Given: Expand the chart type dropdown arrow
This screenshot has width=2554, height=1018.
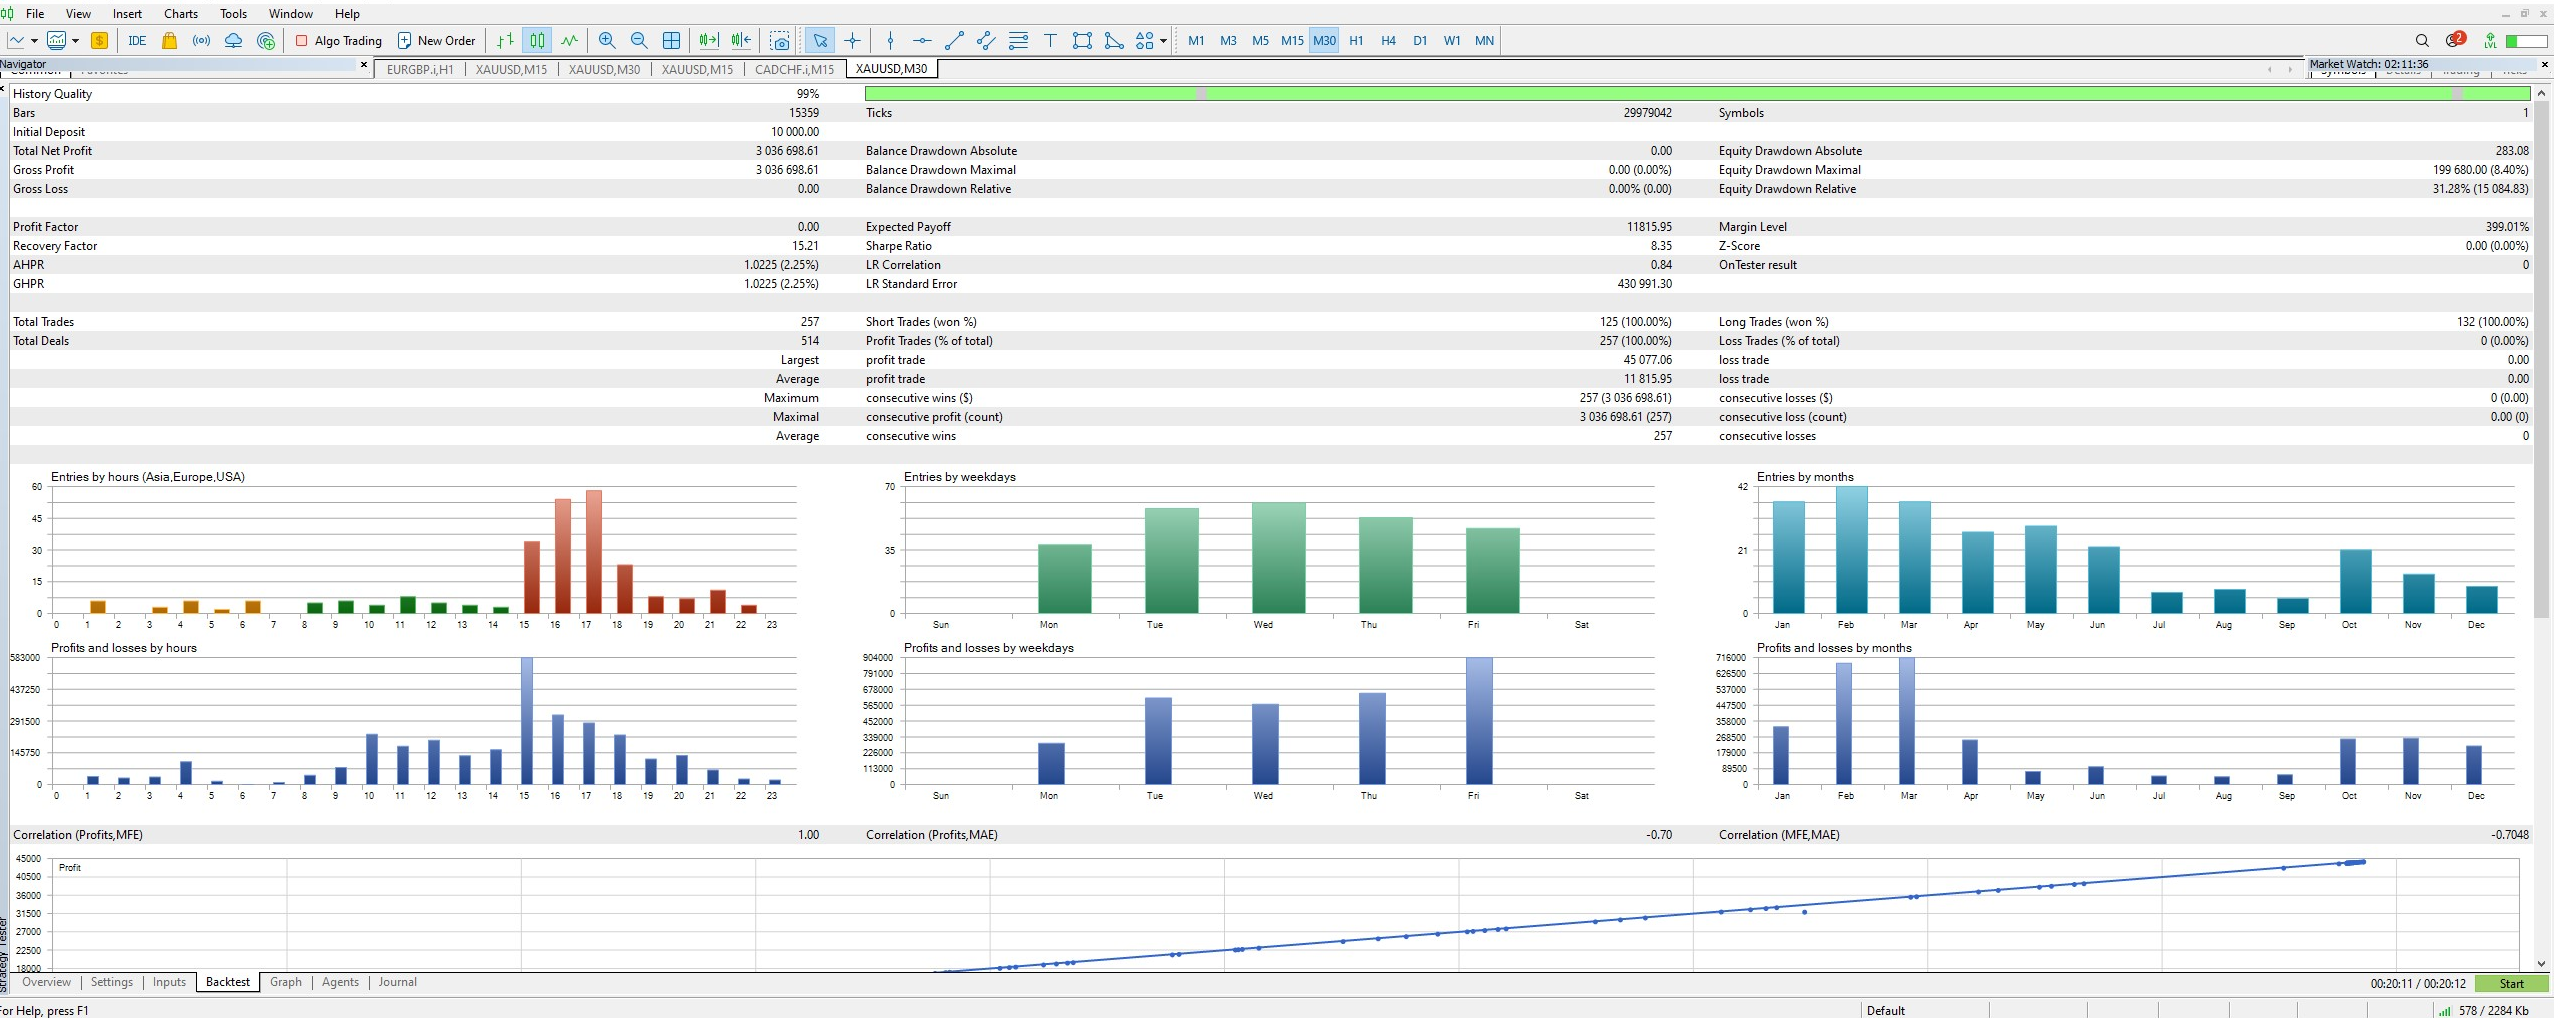Looking at the screenshot, I should [x=34, y=41].
